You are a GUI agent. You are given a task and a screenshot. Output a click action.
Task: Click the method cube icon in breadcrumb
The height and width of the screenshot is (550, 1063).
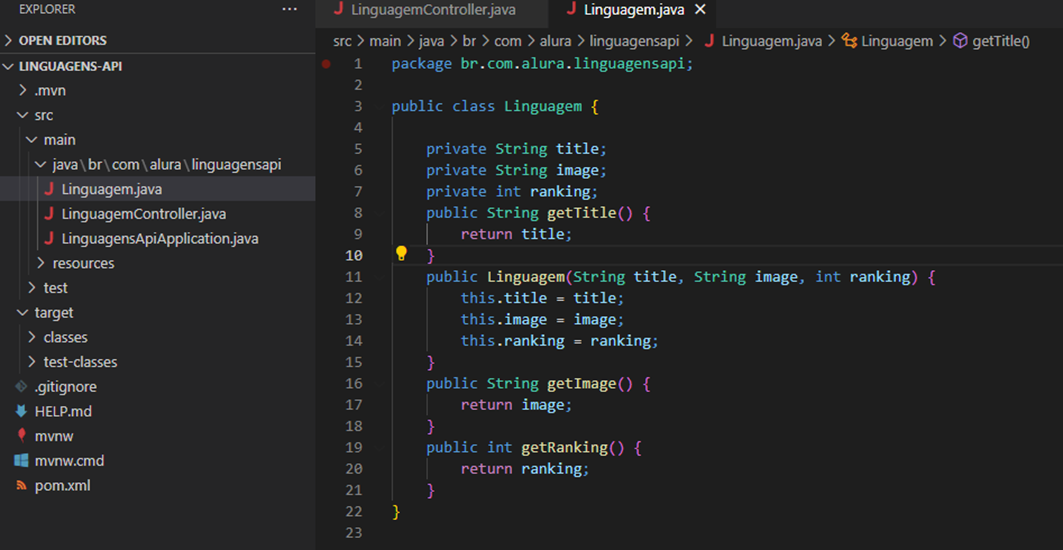[x=960, y=41]
